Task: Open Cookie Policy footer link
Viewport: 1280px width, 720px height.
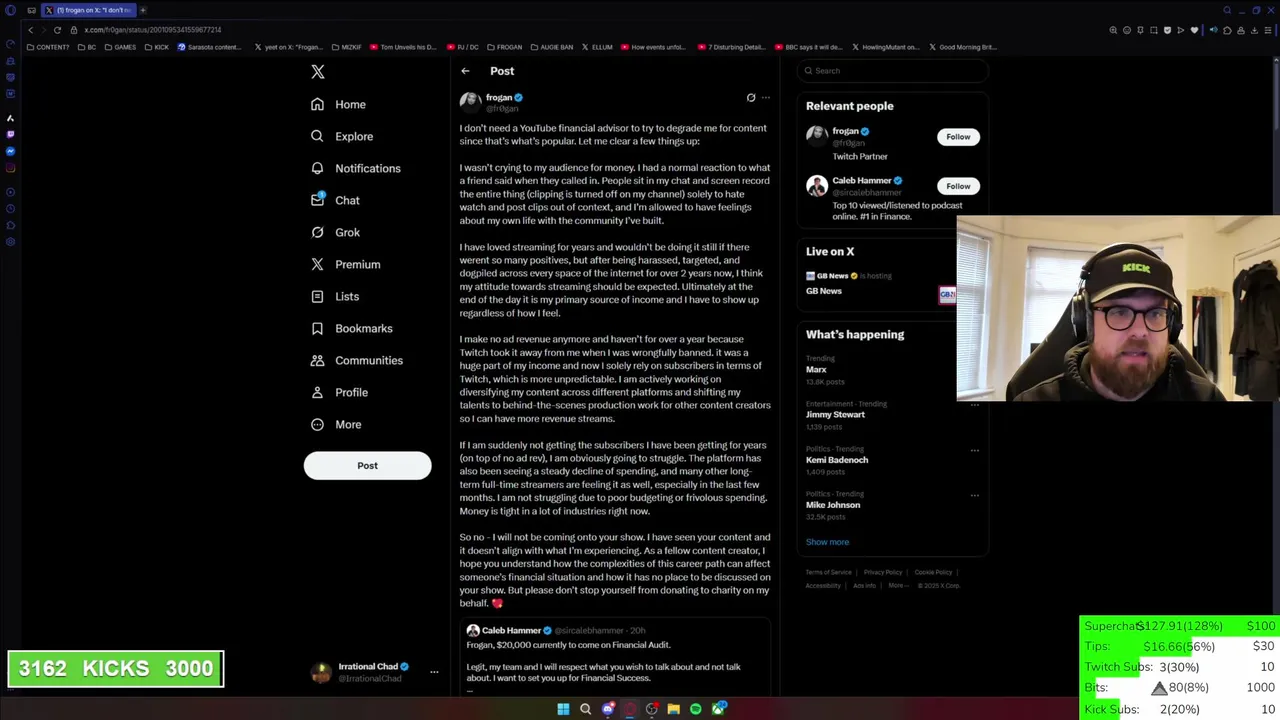Action: click(x=933, y=572)
